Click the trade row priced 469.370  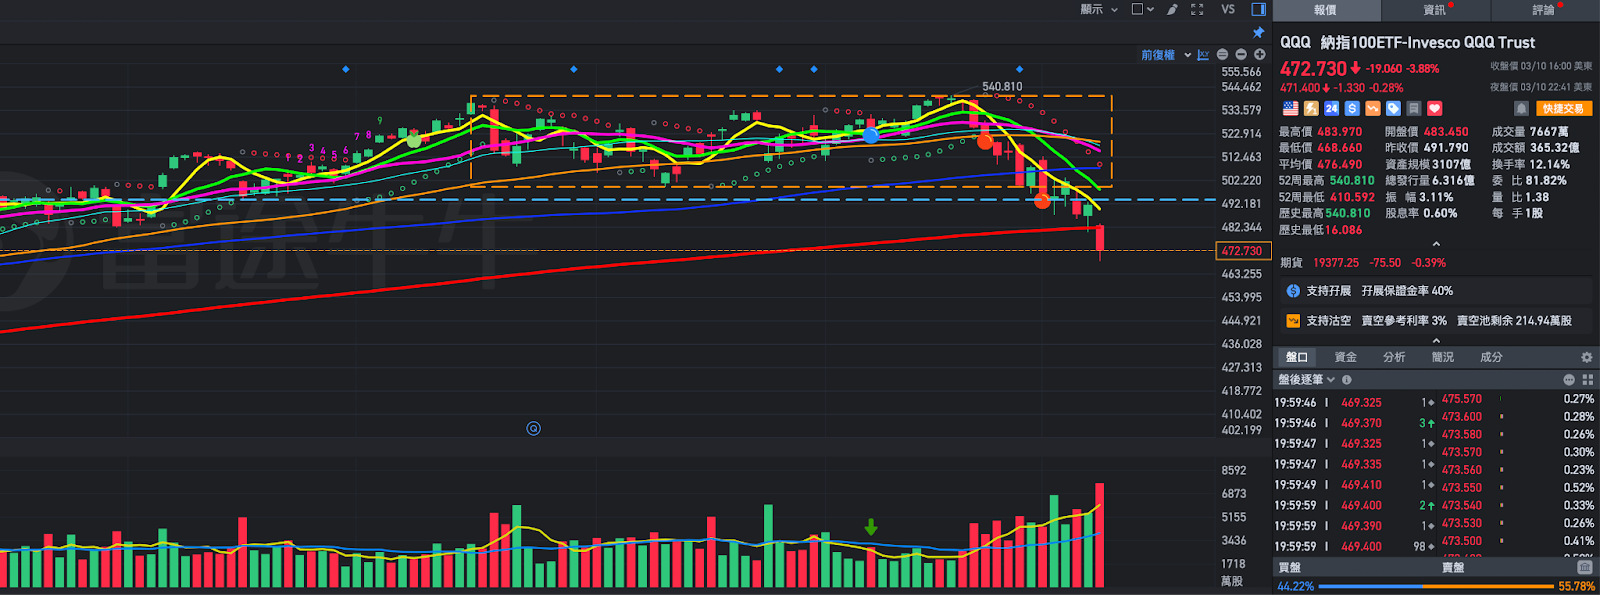coord(1355,423)
